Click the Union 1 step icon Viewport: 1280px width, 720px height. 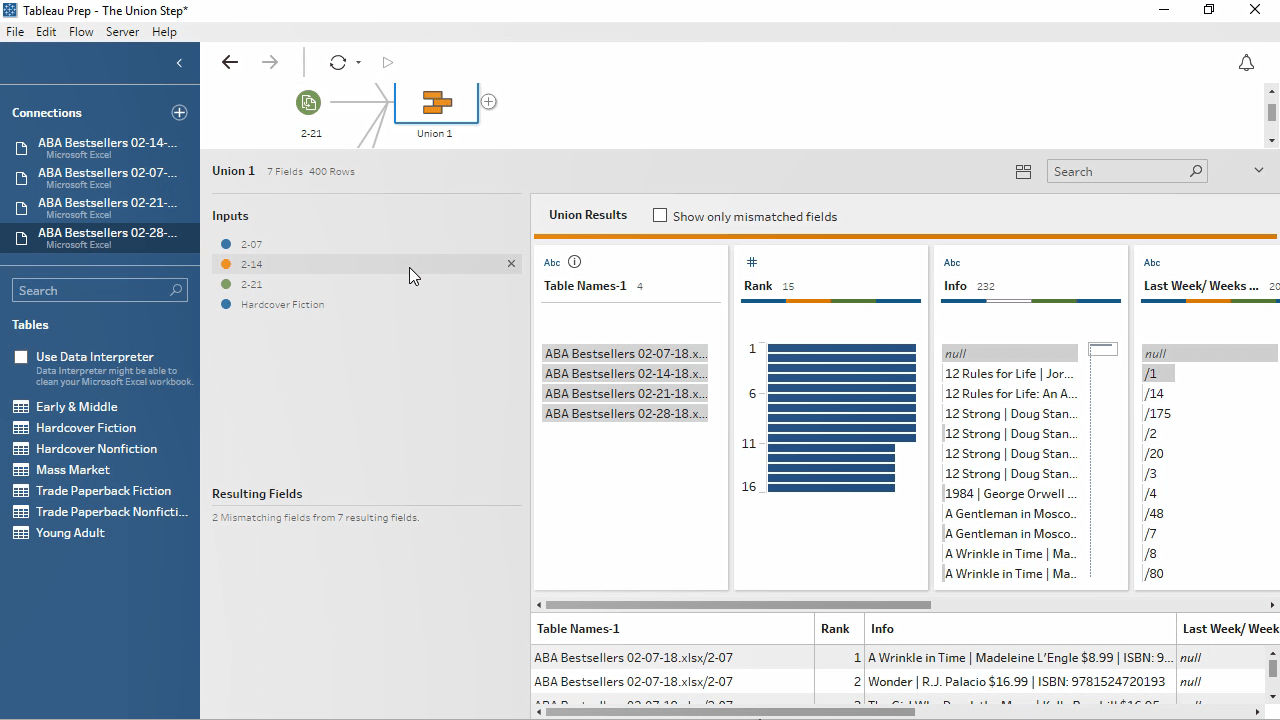coord(436,102)
